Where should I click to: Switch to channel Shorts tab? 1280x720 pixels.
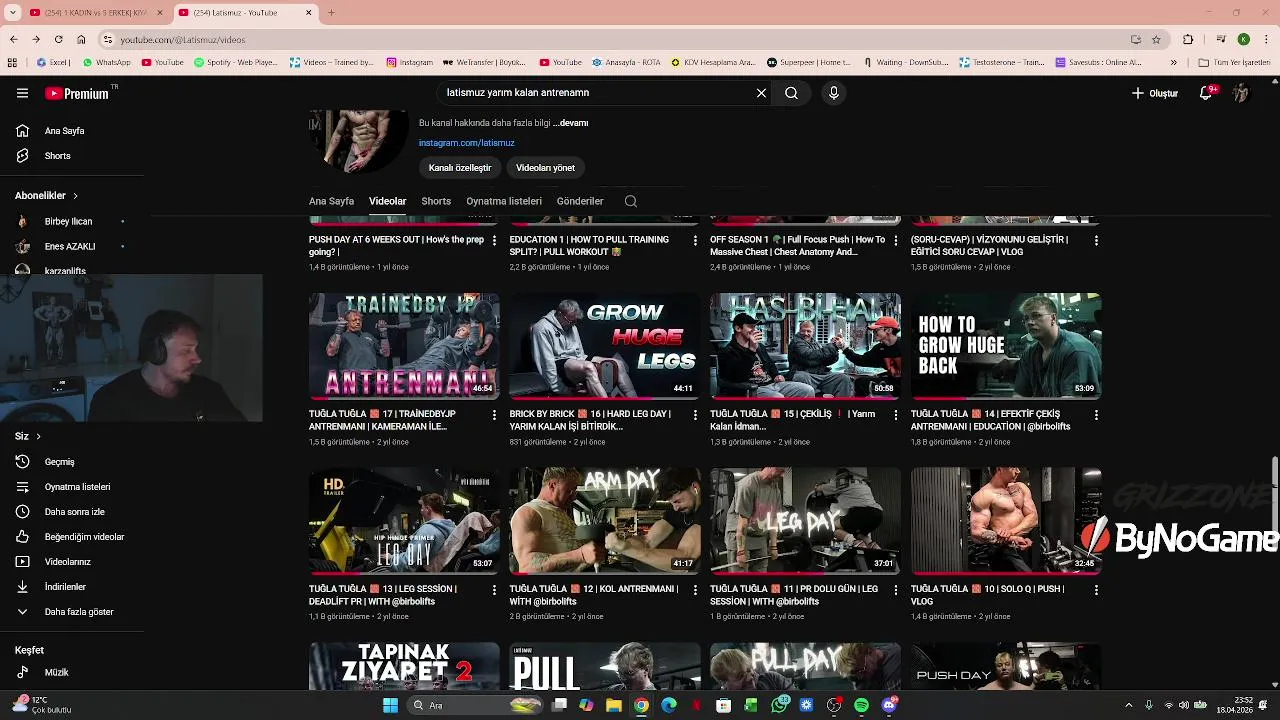pos(436,201)
